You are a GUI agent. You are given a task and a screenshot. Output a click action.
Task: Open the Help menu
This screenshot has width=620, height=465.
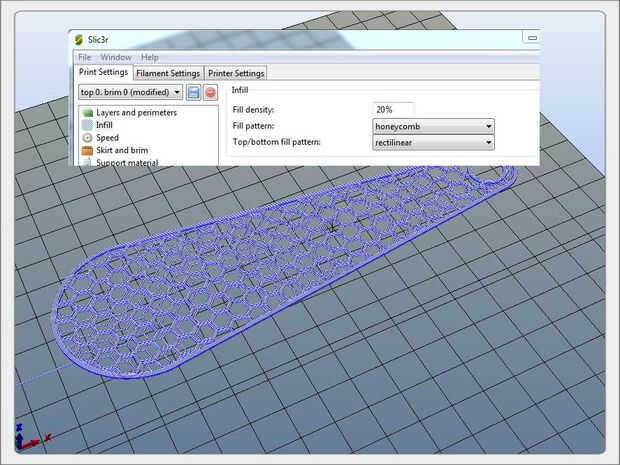150,57
